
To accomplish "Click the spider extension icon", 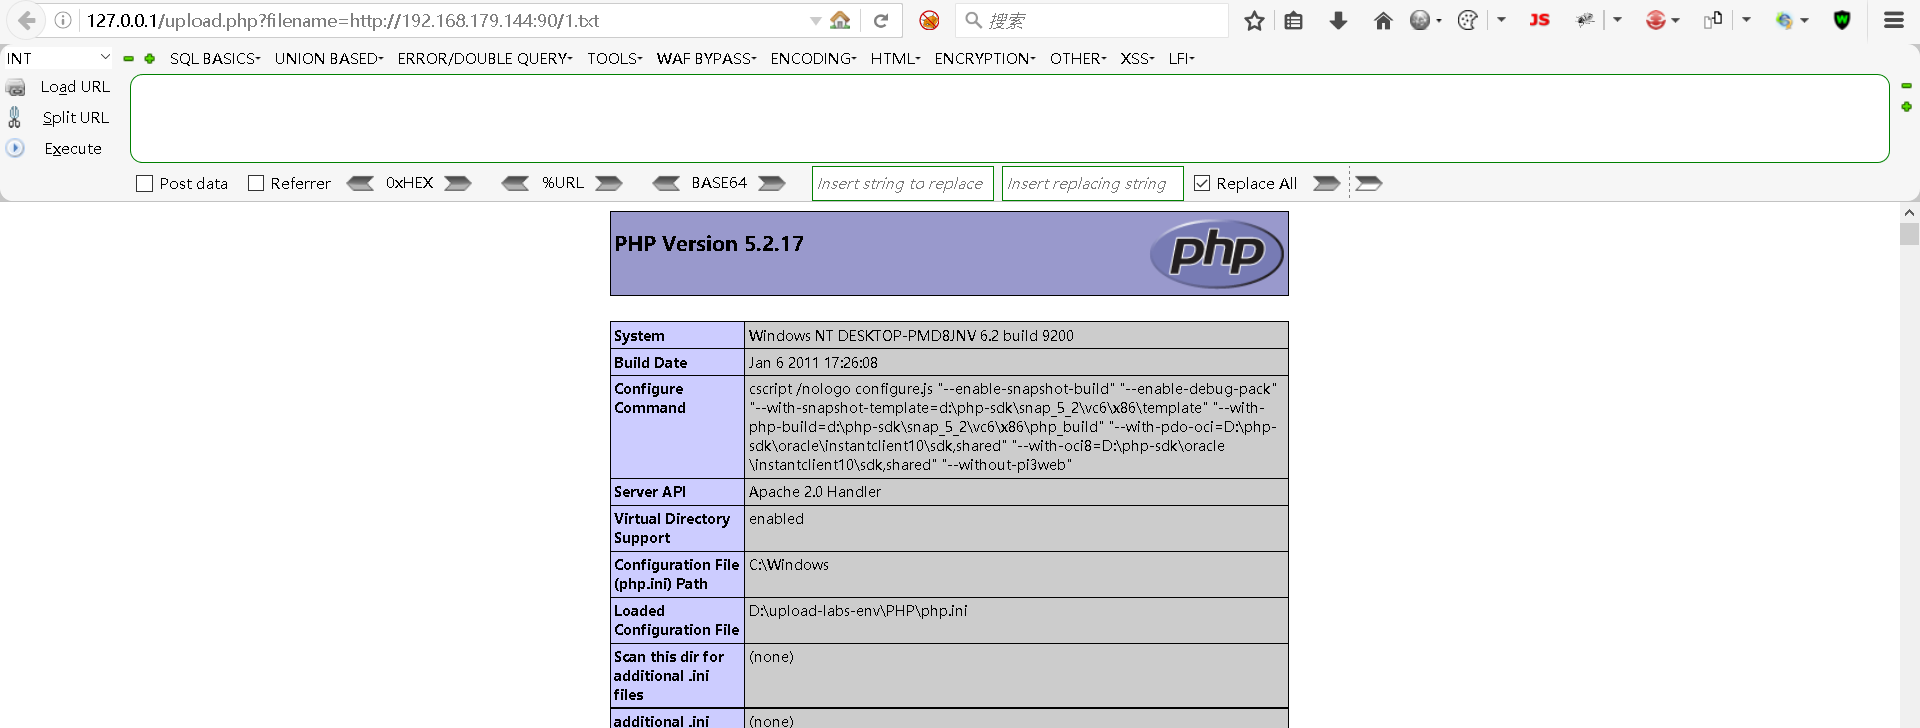I will pyautogui.click(x=1585, y=20).
